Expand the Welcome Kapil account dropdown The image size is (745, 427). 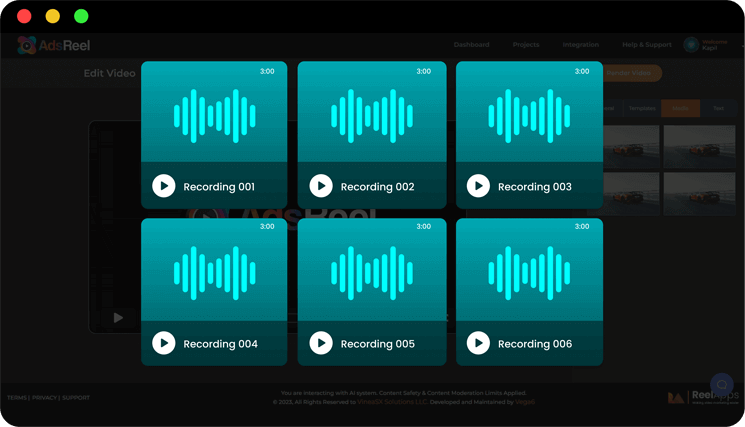pos(741,46)
